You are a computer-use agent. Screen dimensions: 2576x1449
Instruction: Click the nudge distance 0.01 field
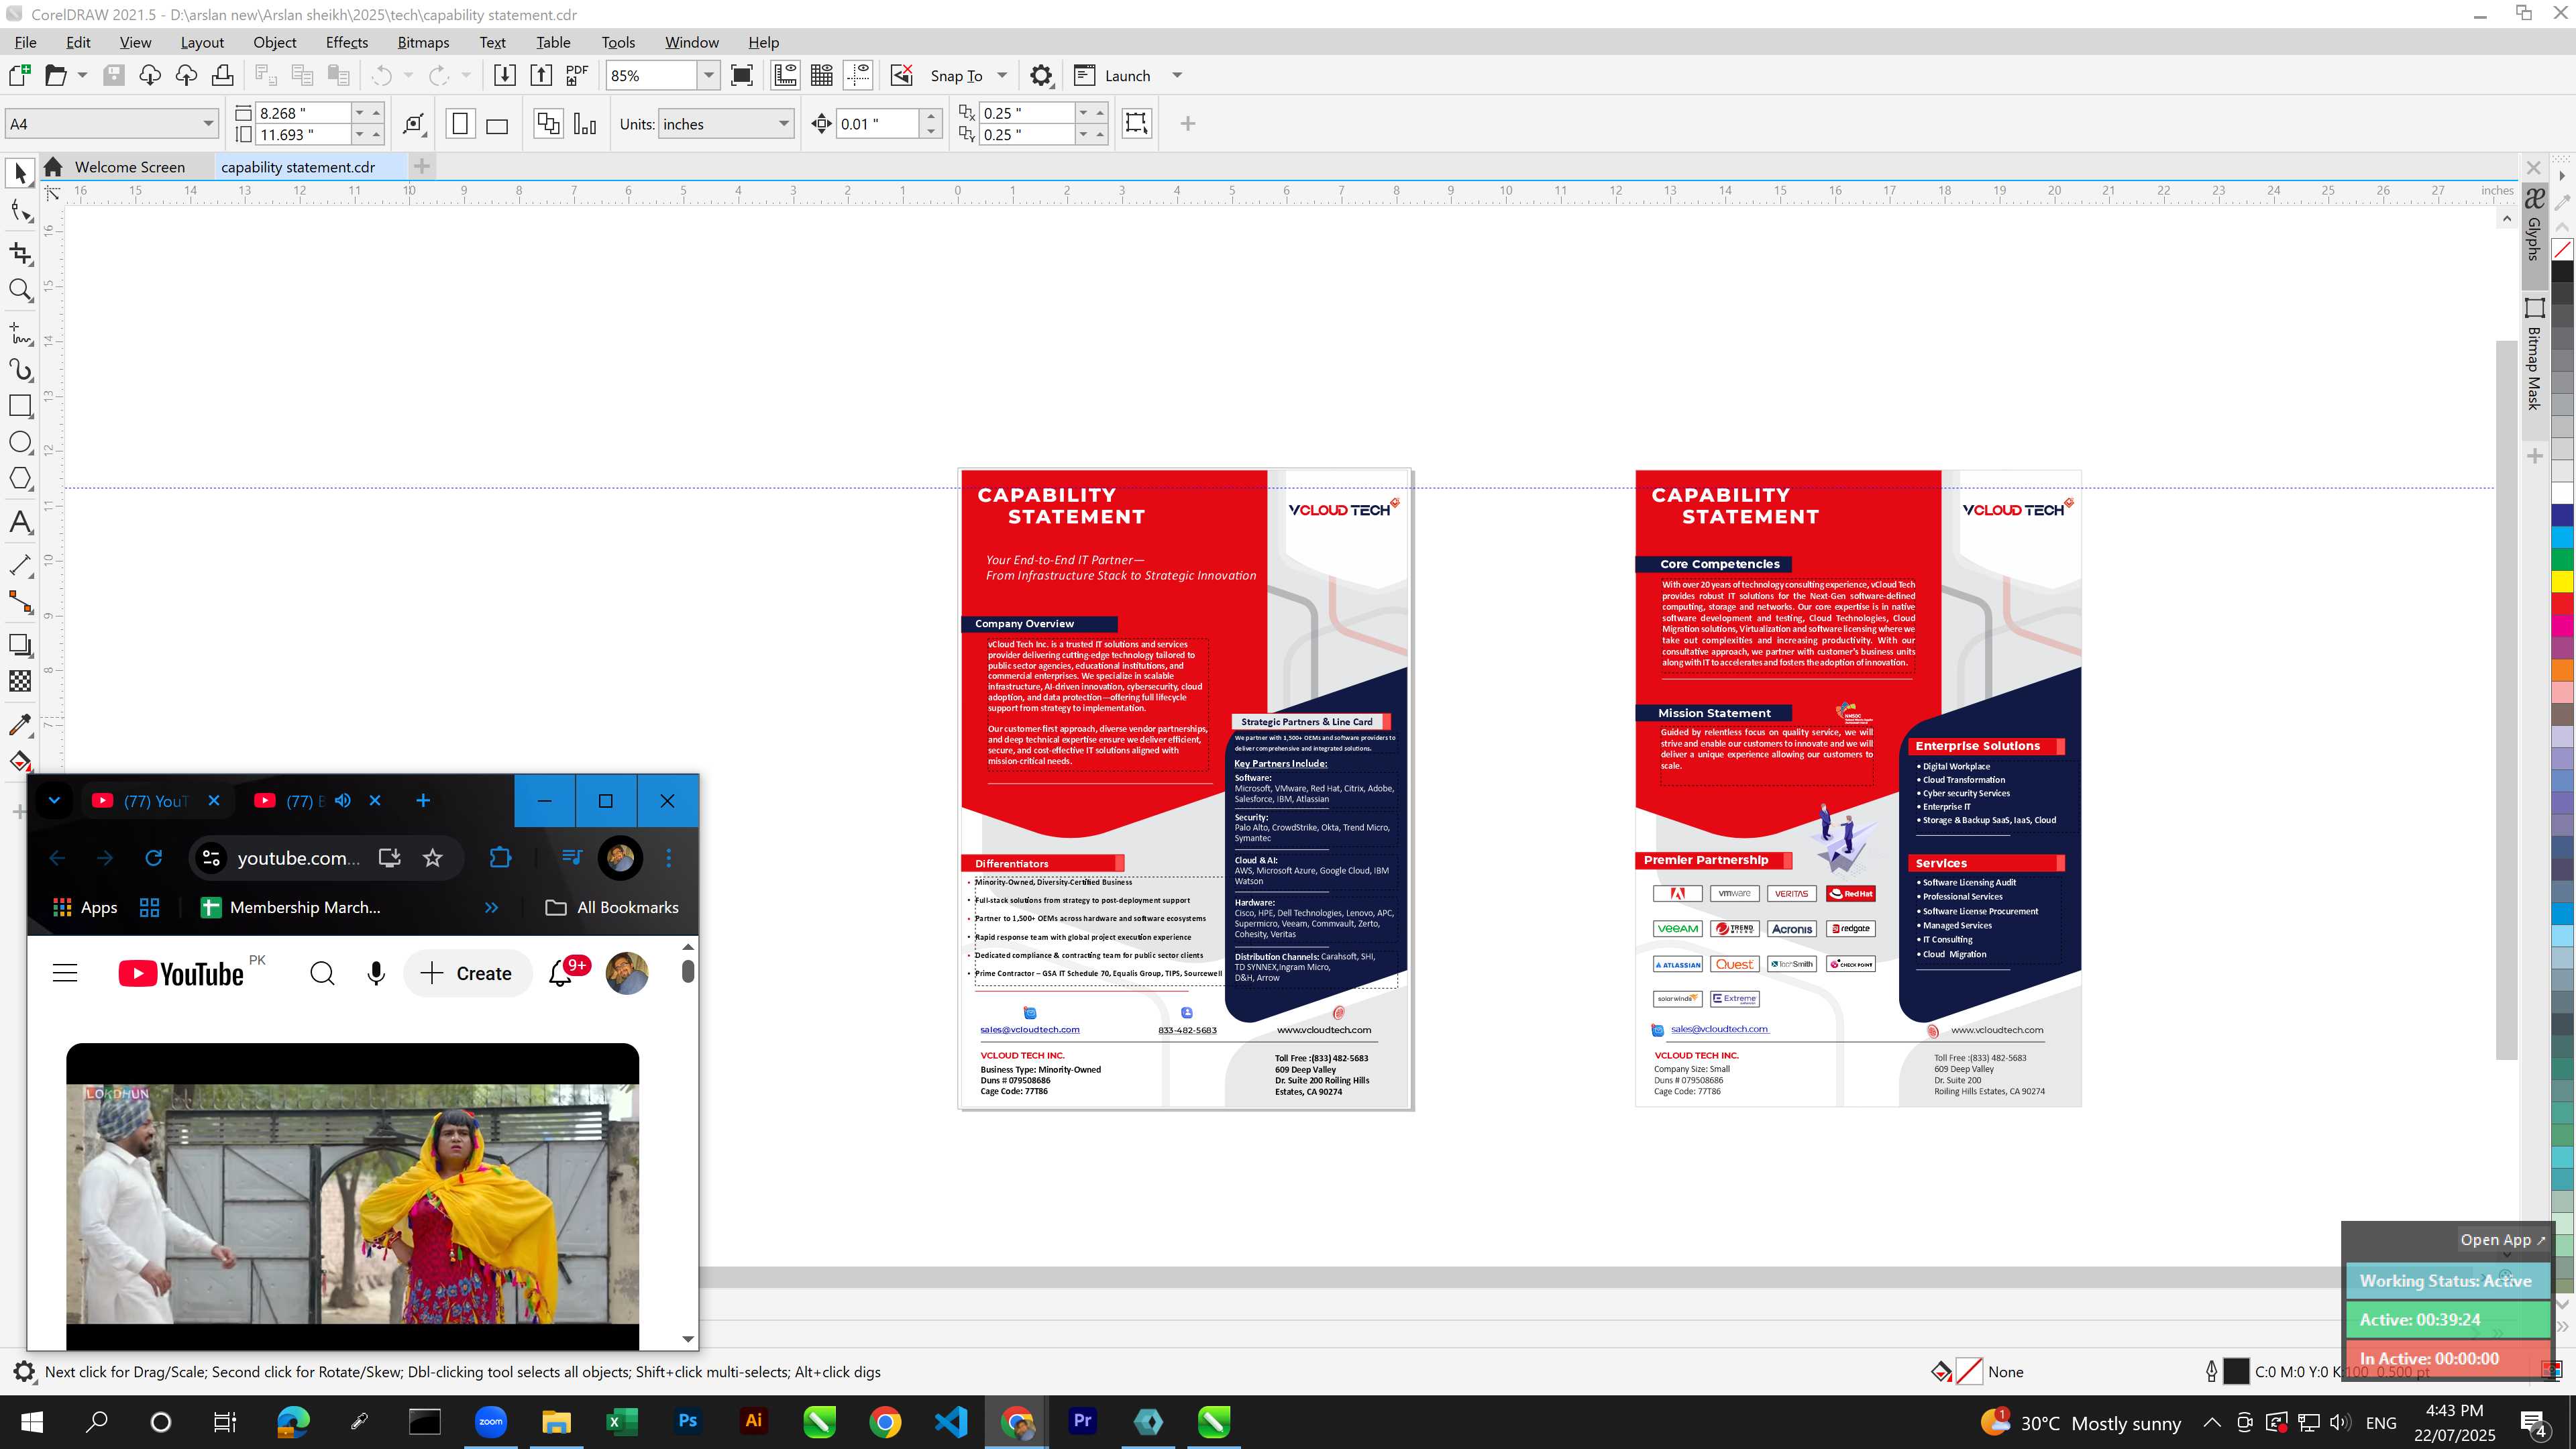(x=877, y=124)
